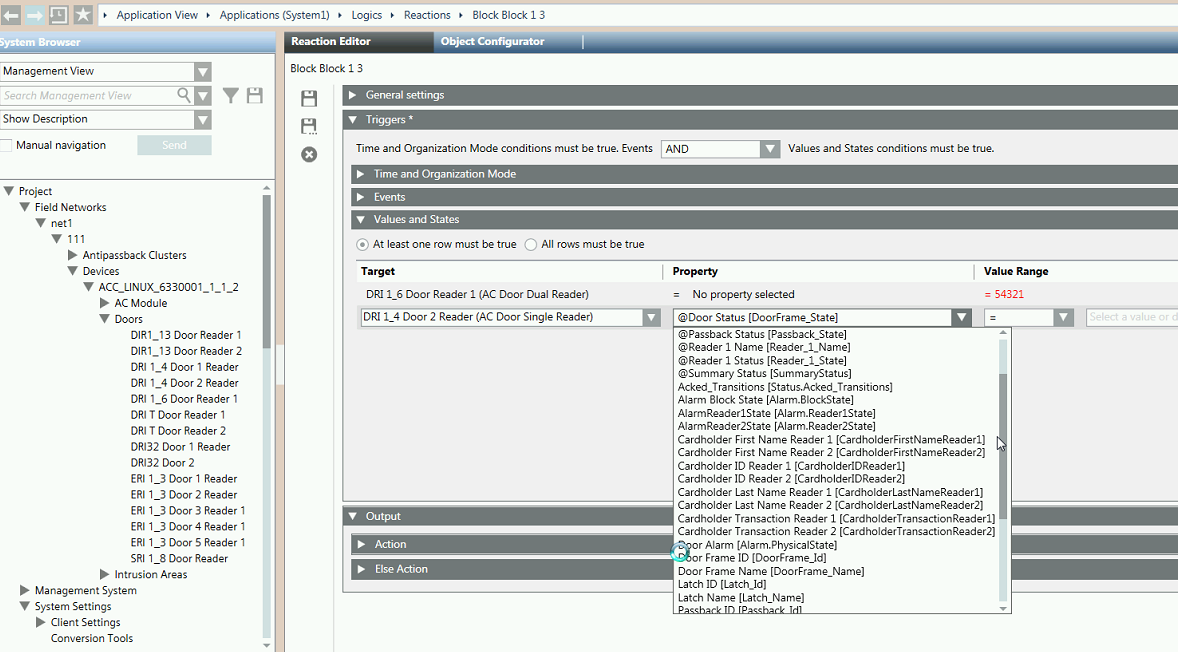Discard changes using the circled X icon
This screenshot has width=1178, height=652.
point(309,155)
